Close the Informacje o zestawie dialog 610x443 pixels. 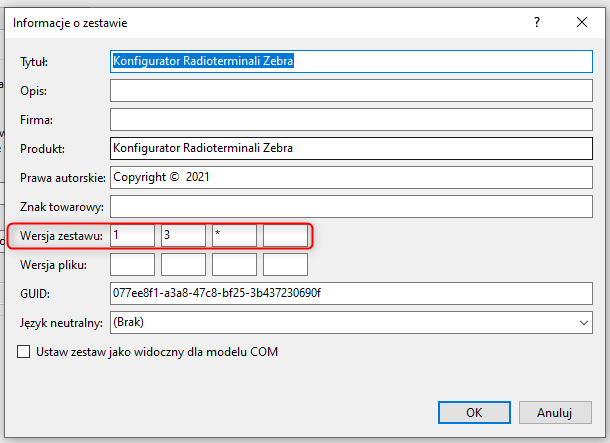point(582,21)
